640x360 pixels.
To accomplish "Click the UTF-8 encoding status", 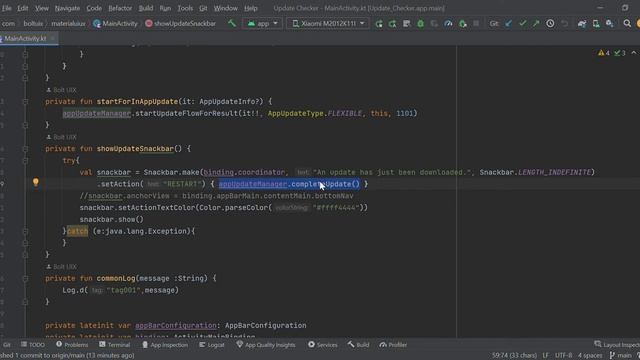I will [563, 356].
